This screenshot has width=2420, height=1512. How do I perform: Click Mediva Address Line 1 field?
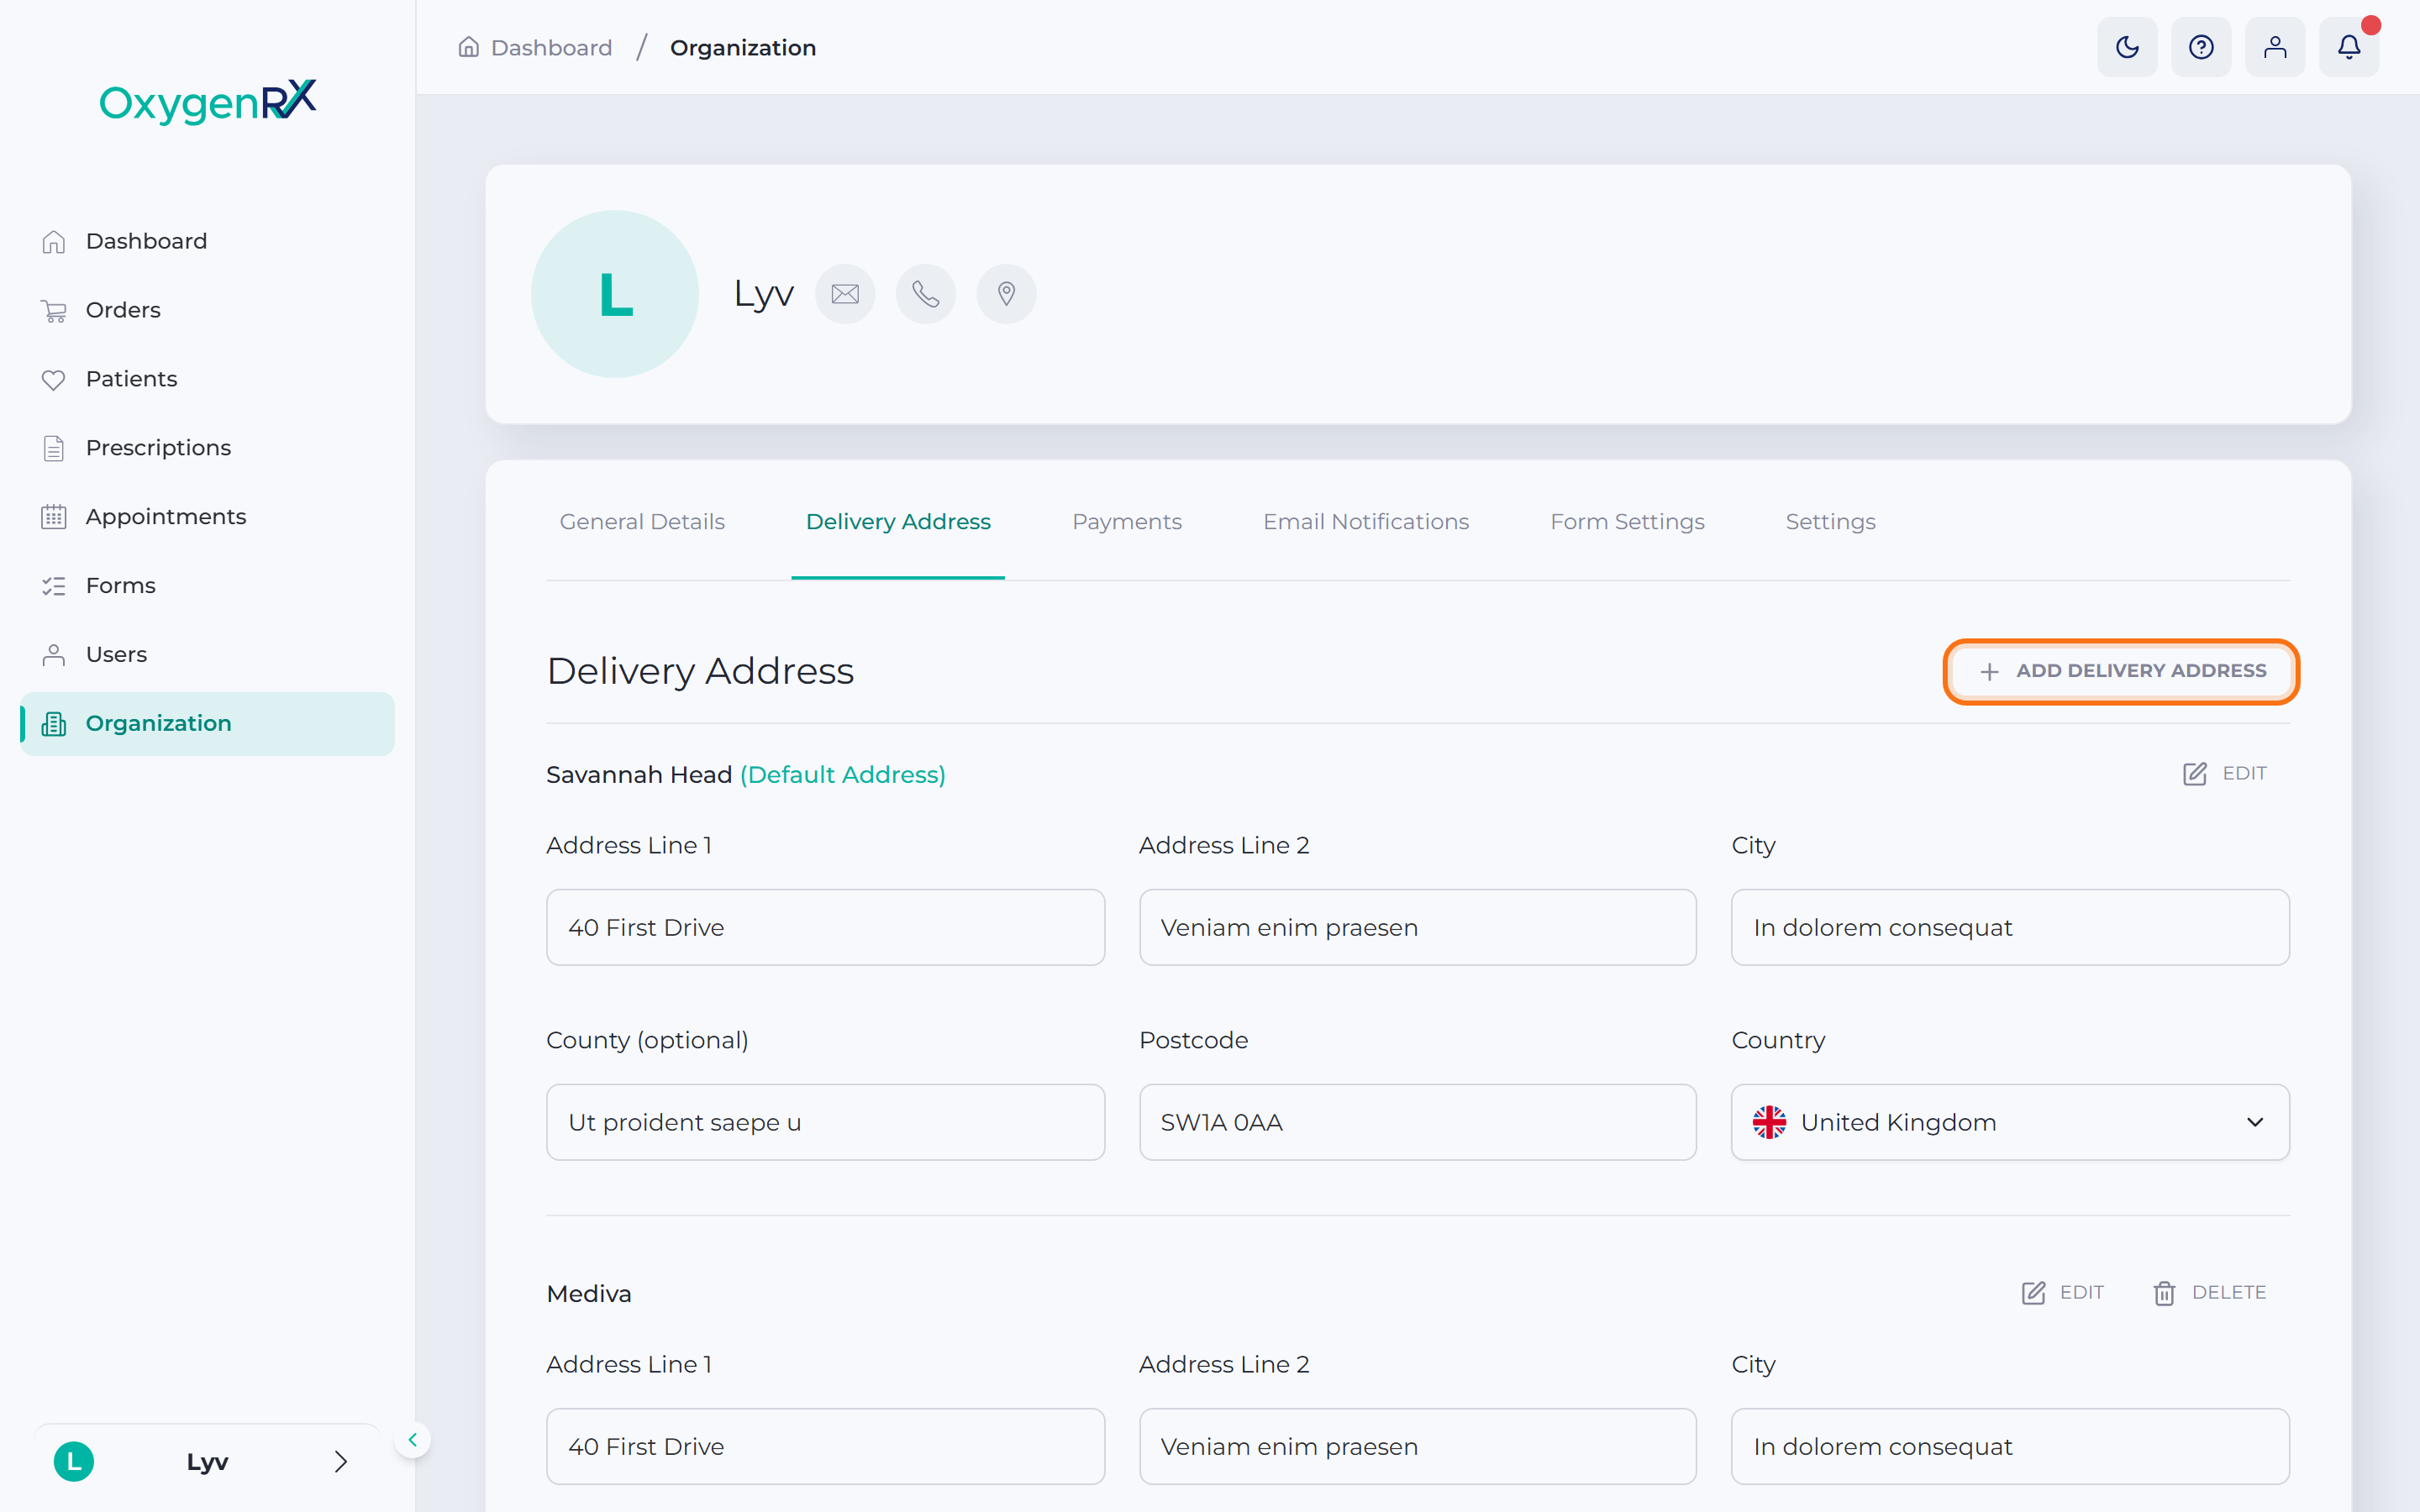coord(825,1446)
